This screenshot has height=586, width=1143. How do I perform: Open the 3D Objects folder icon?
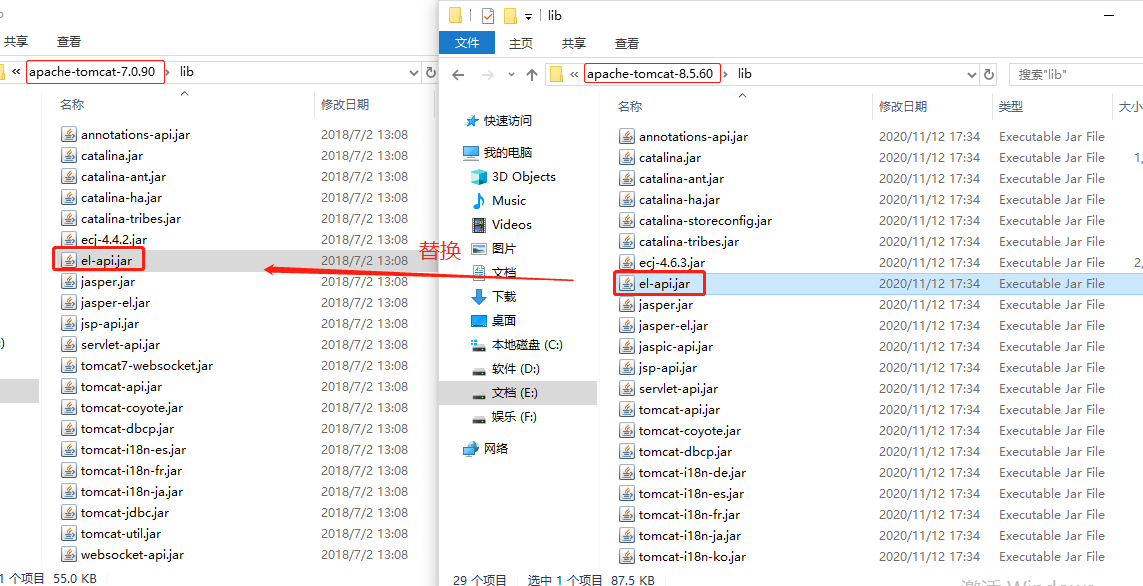(x=479, y=176)
